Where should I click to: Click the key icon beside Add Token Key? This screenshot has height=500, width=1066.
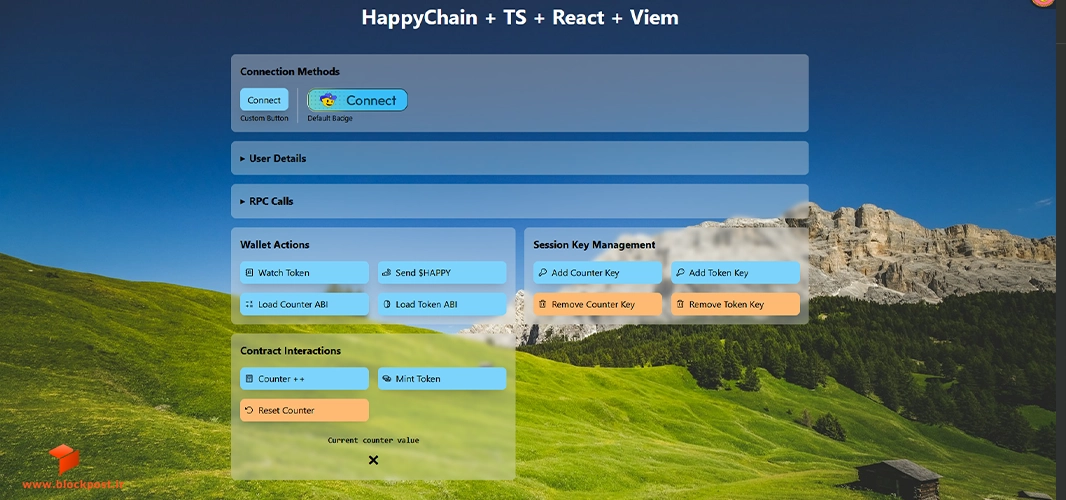coord(681,273)
